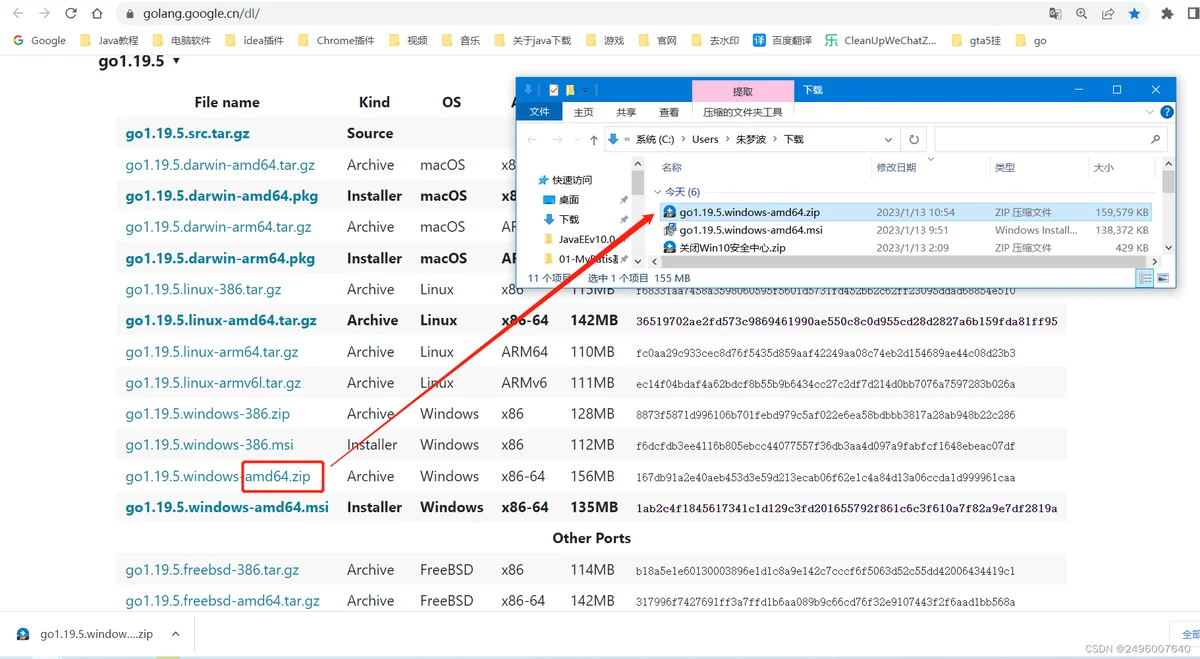1200x659 pixels.
Task: Open options caret for downloaded go1.19.5 file
Action: (175, 634)
